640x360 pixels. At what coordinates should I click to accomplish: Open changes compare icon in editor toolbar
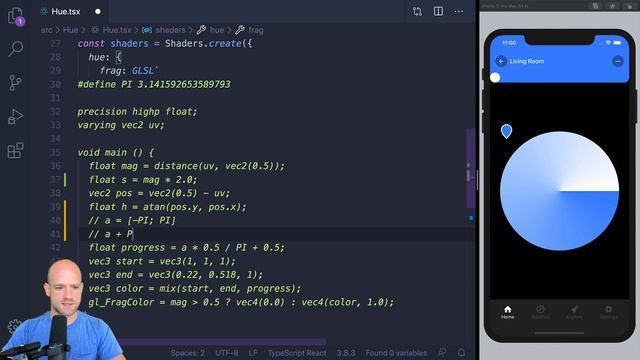[x=417, y=11]
